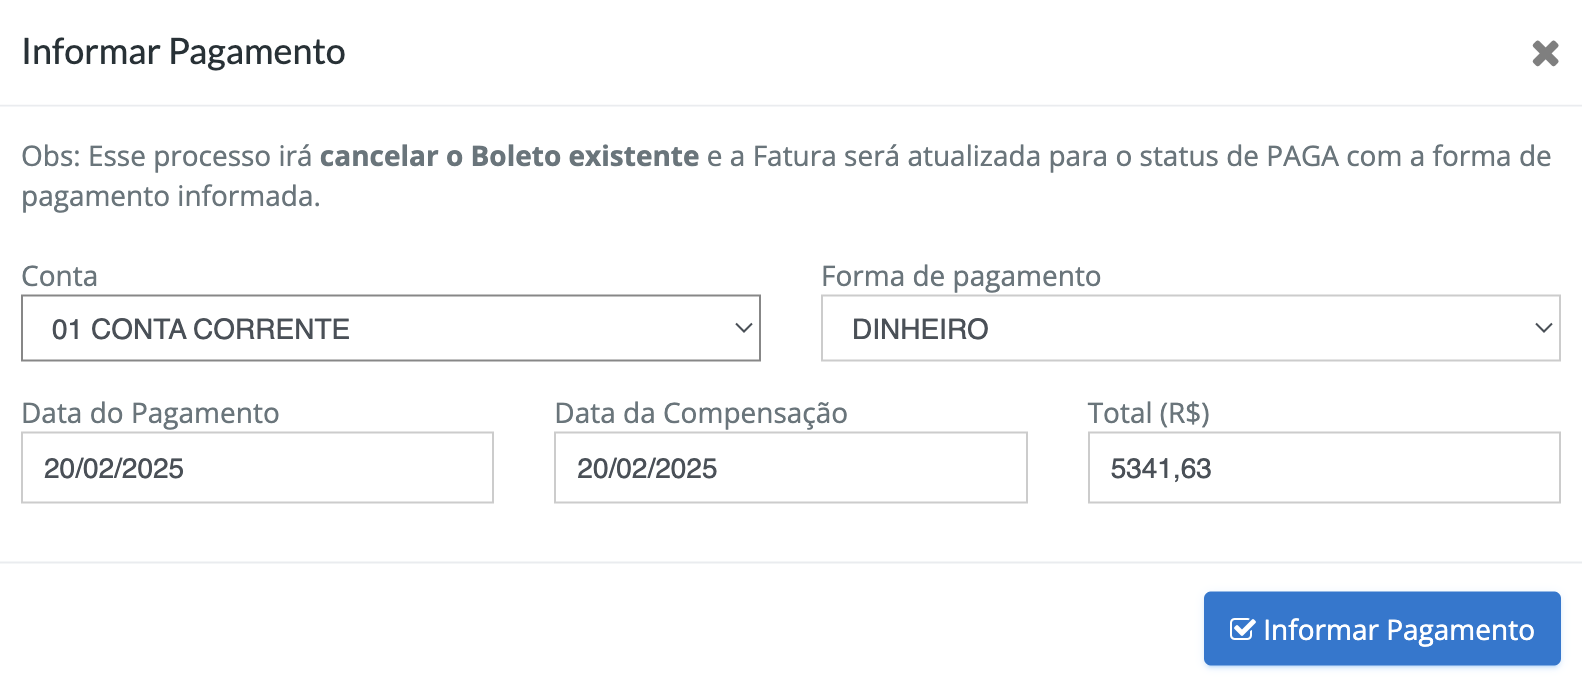Click the Total (R$) label

tap(1149, 413)
